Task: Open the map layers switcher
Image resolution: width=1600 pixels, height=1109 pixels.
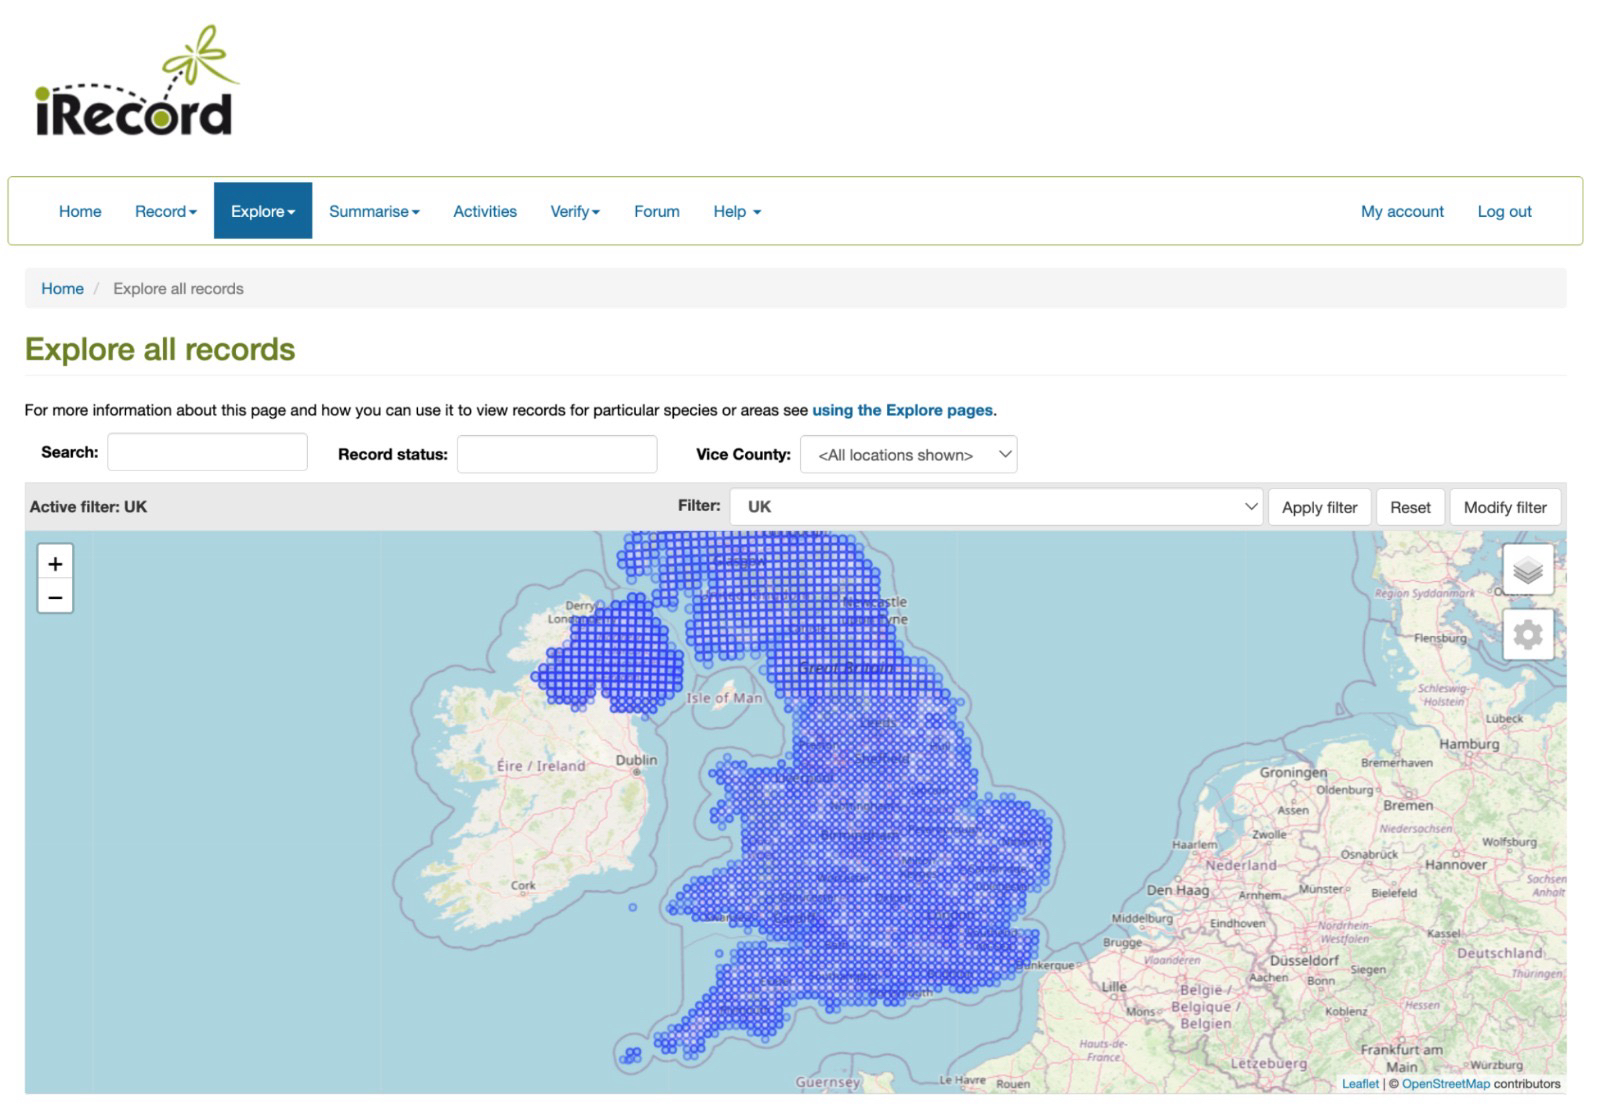Action: 1527,571
